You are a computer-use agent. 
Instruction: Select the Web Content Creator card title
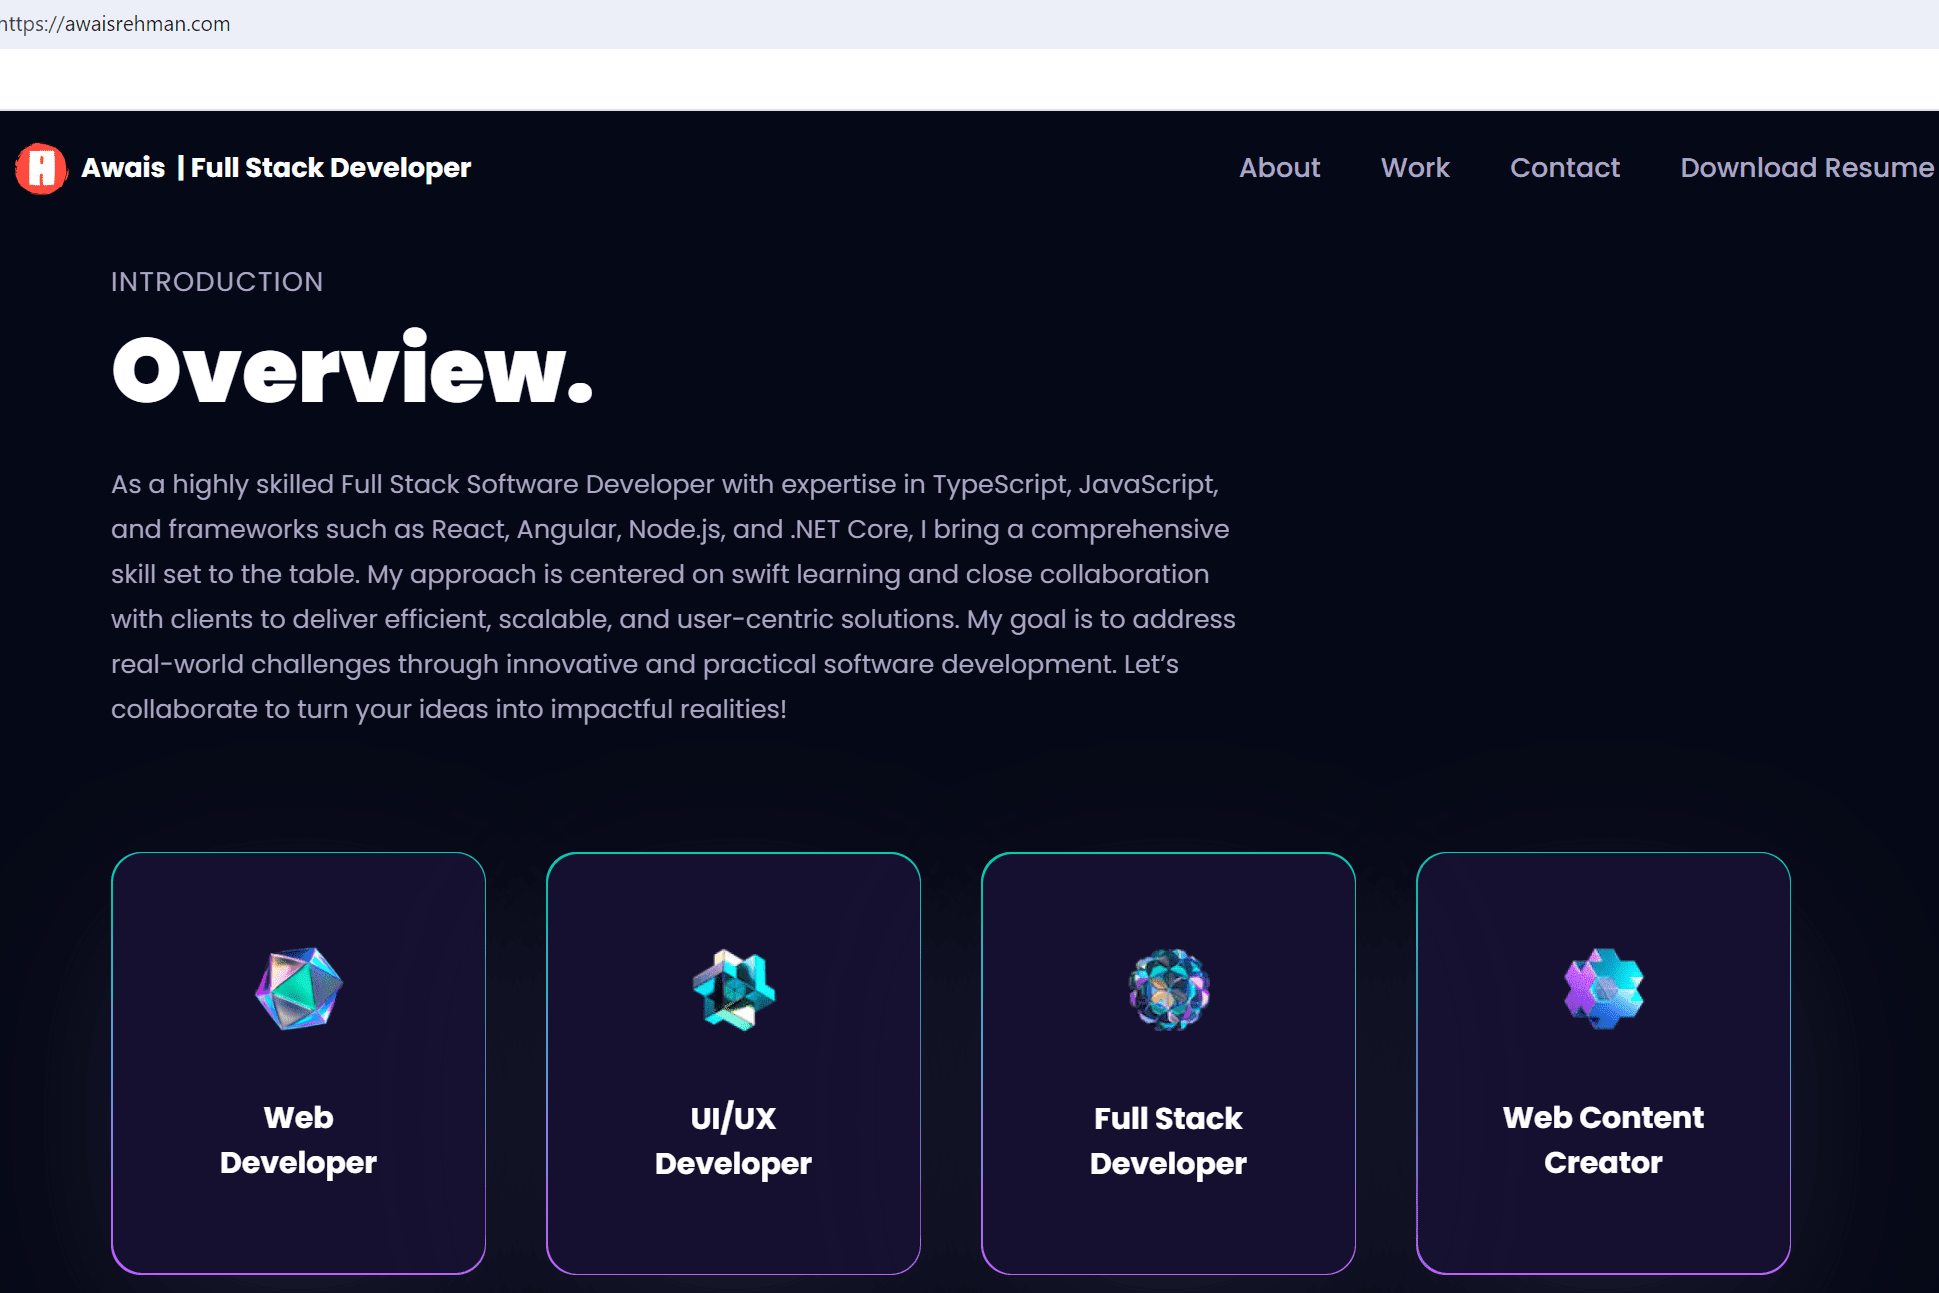tap(1603, 1140)
